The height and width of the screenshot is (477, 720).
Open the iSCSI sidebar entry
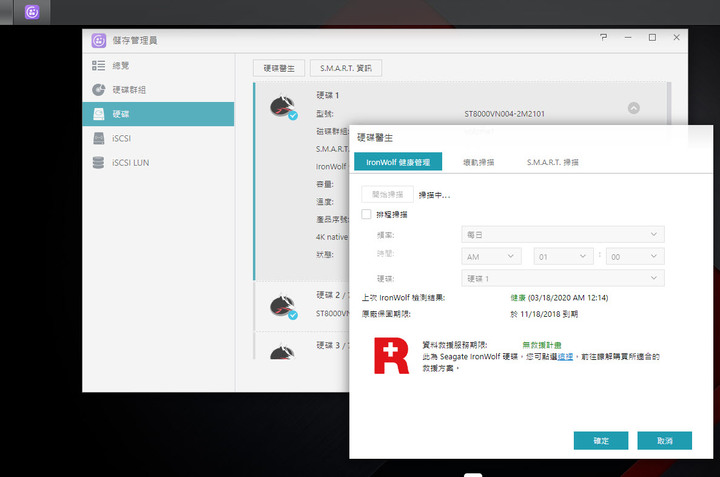[158, 138]
